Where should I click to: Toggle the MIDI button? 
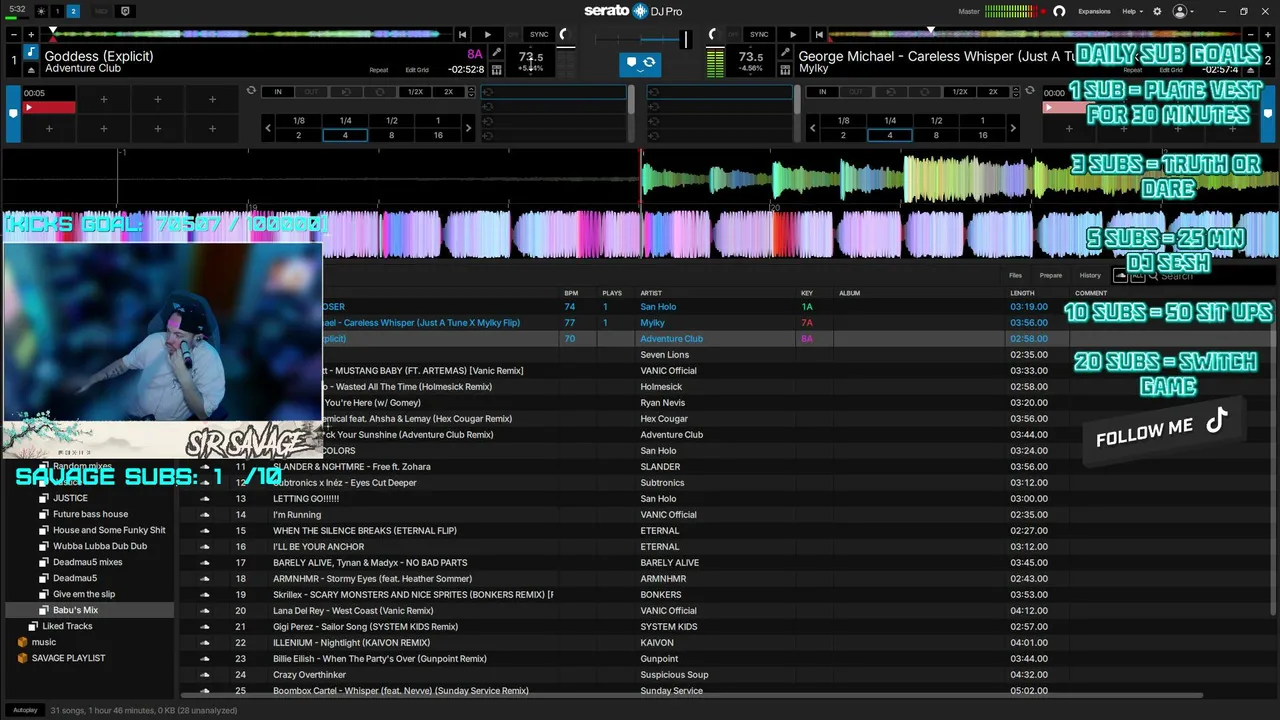(101, 11)
